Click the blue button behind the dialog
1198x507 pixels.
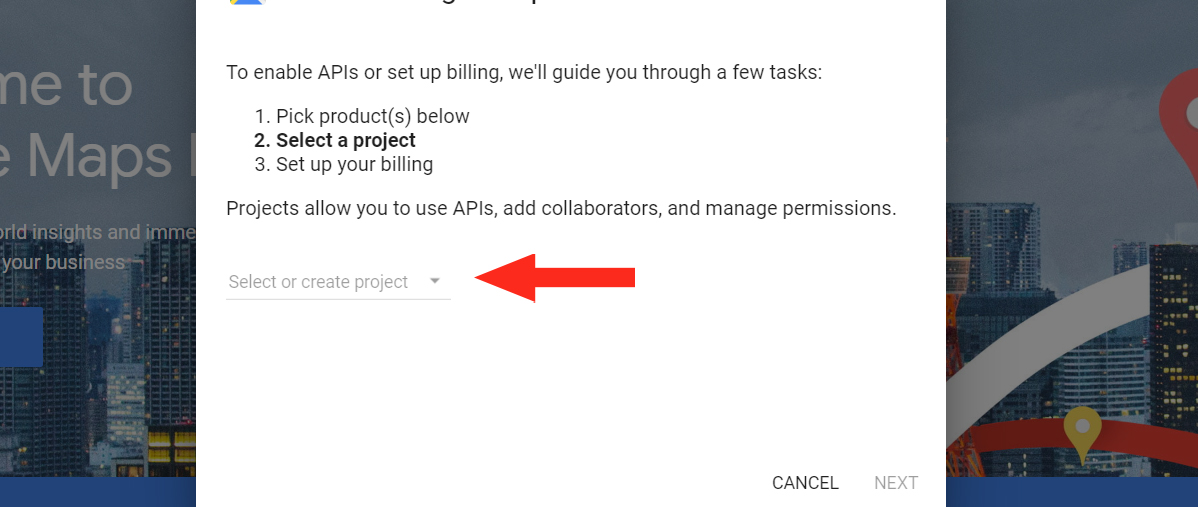(x=21, y=337)
